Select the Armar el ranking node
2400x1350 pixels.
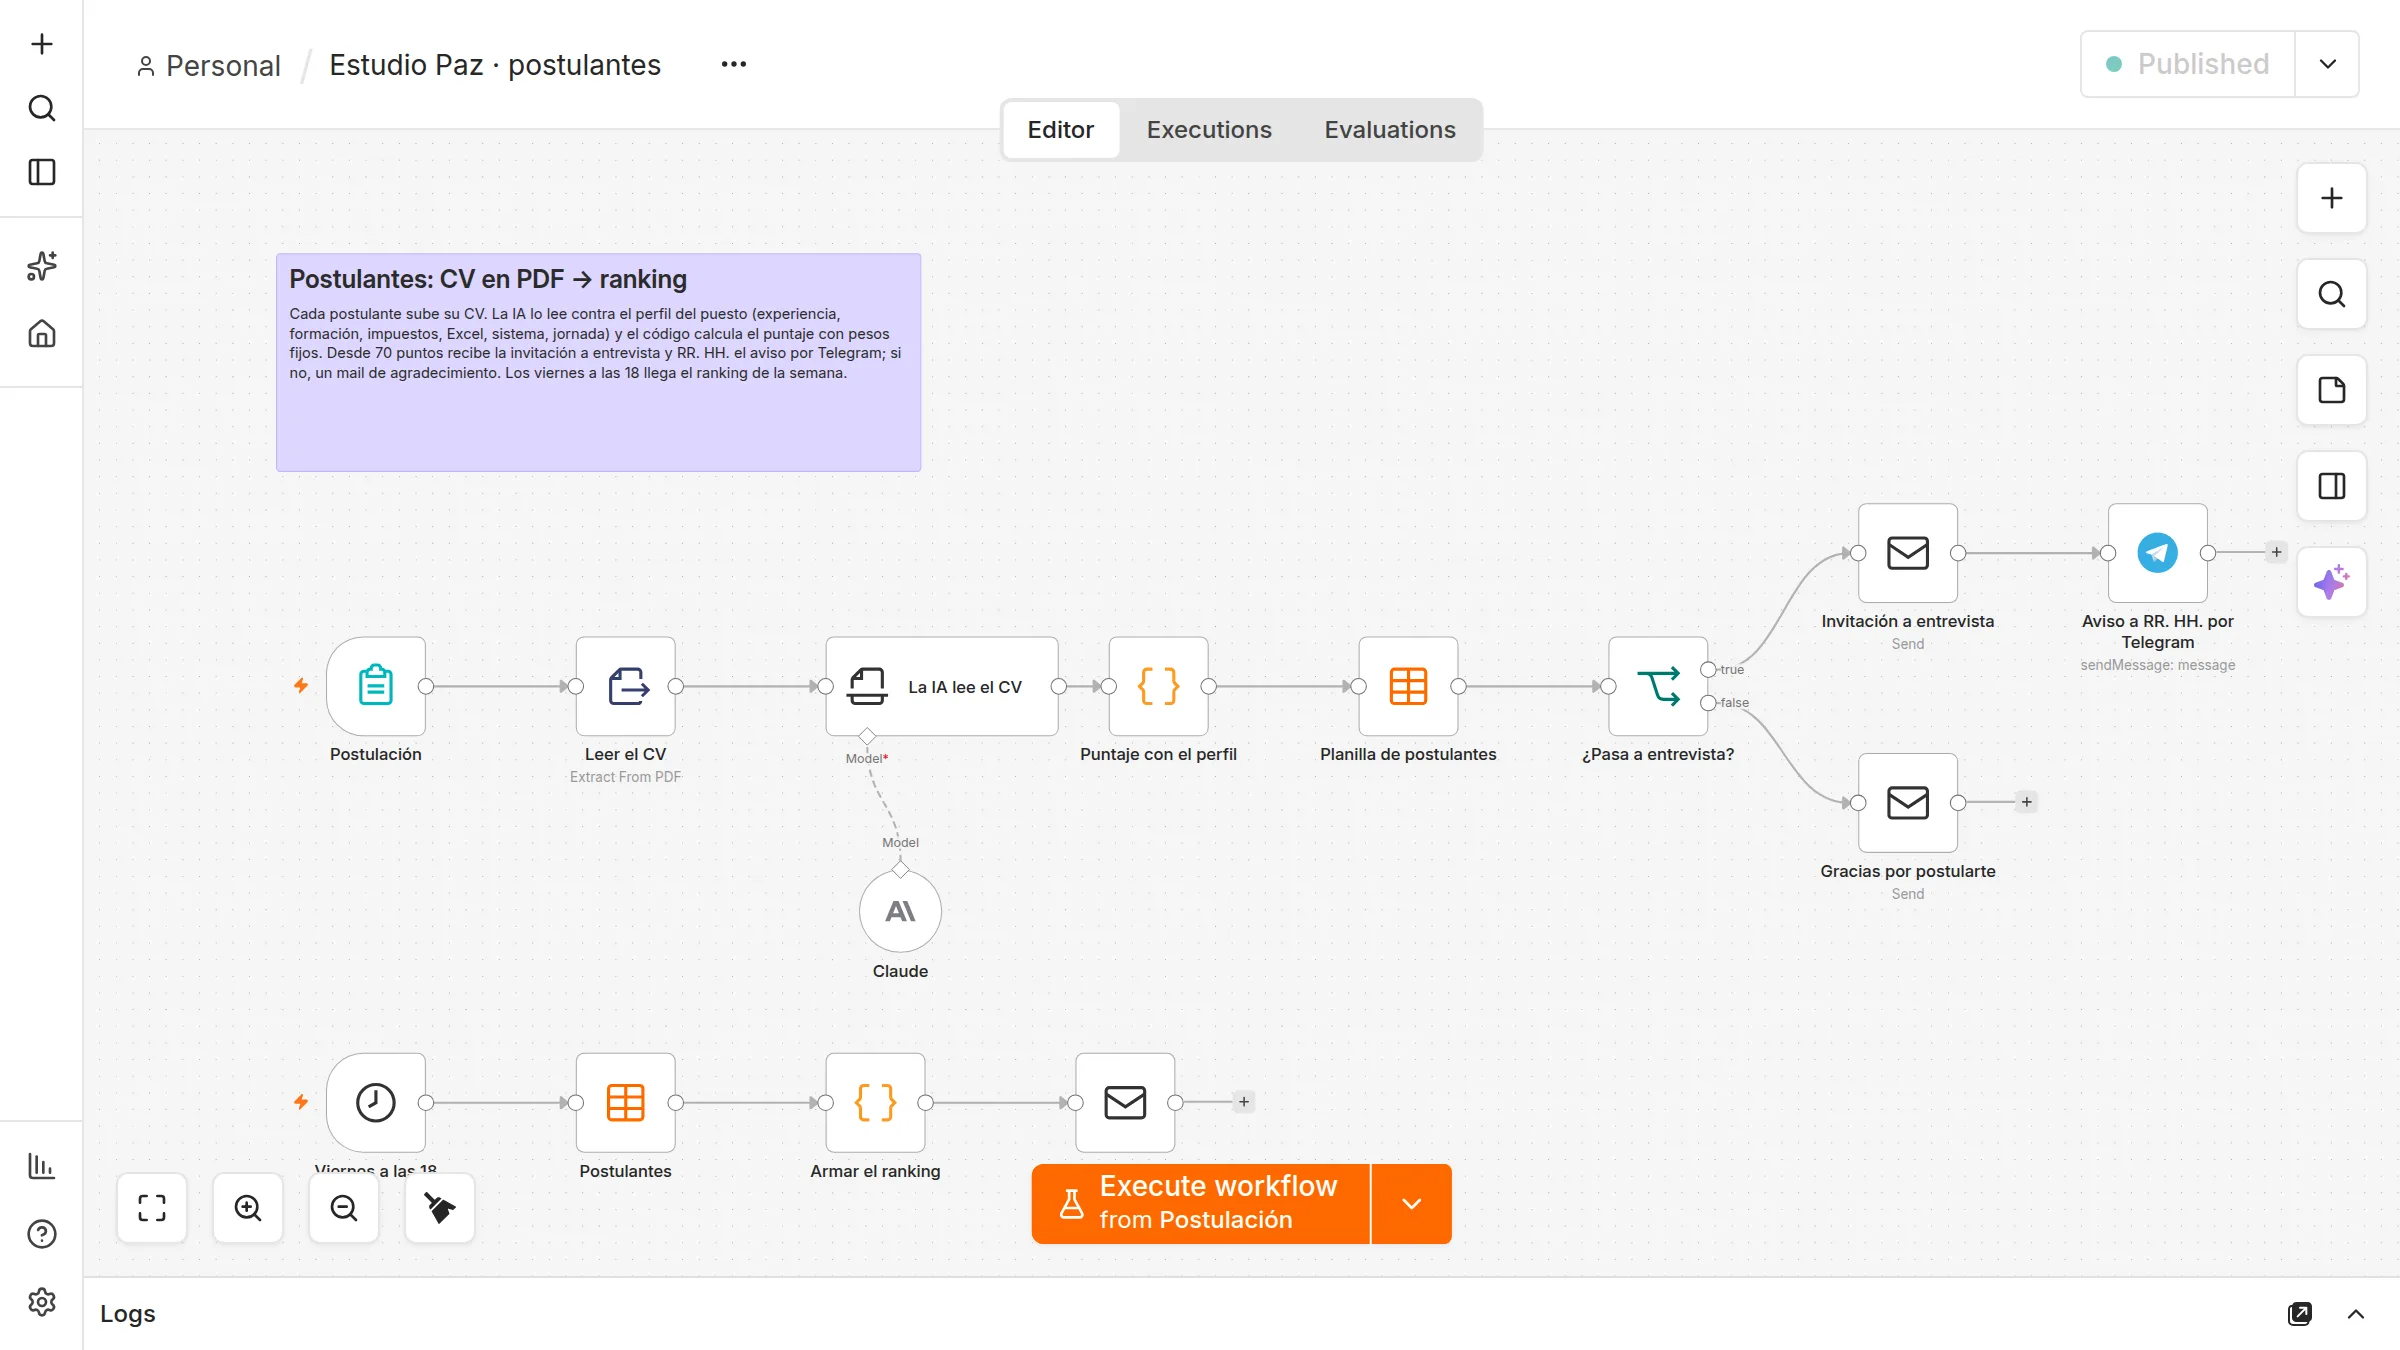(x=876, y=1102)
